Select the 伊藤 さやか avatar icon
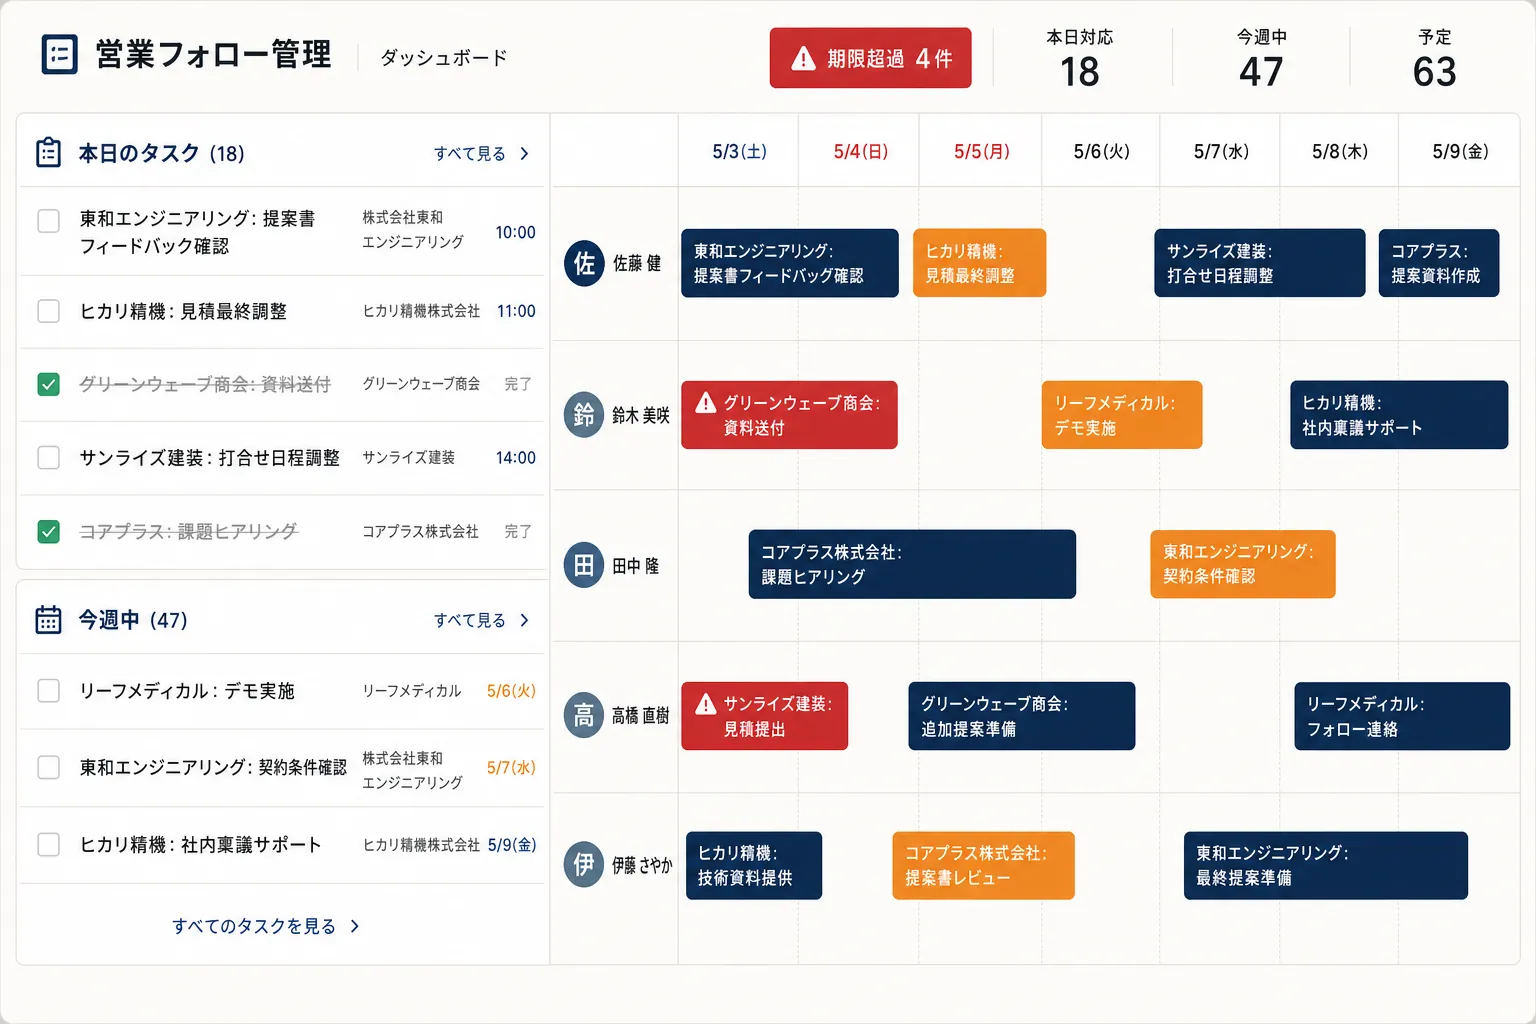Screen dimensions: 1536x1024 [584, 864]
